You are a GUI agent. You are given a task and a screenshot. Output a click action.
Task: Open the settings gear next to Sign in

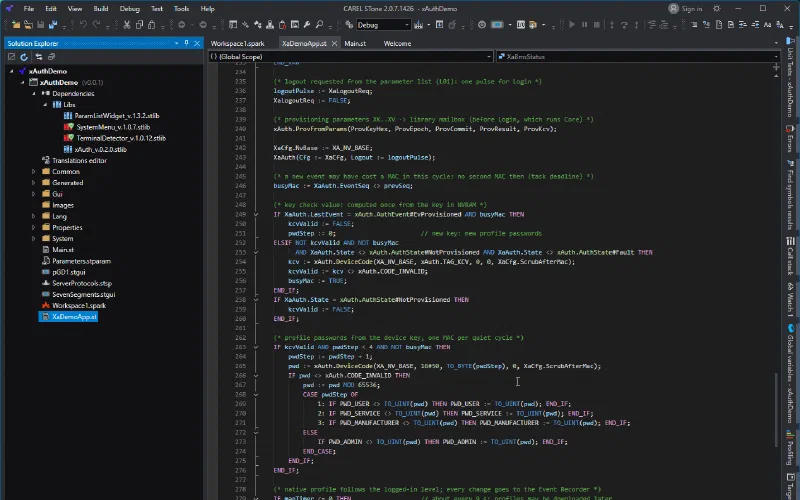717,9
